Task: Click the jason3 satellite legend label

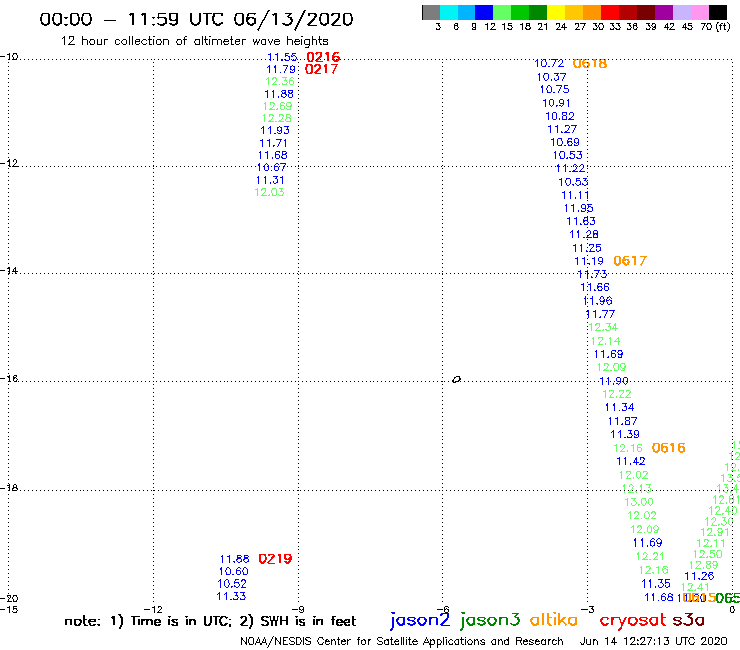Action: [490, 620]
